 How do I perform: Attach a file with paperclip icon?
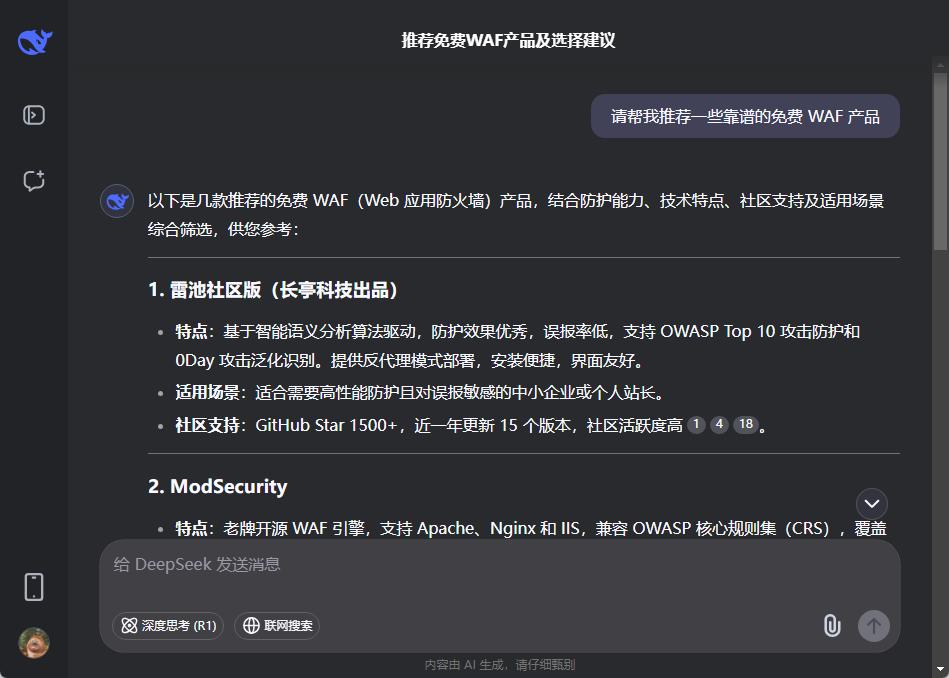click(x=832, y=625)
